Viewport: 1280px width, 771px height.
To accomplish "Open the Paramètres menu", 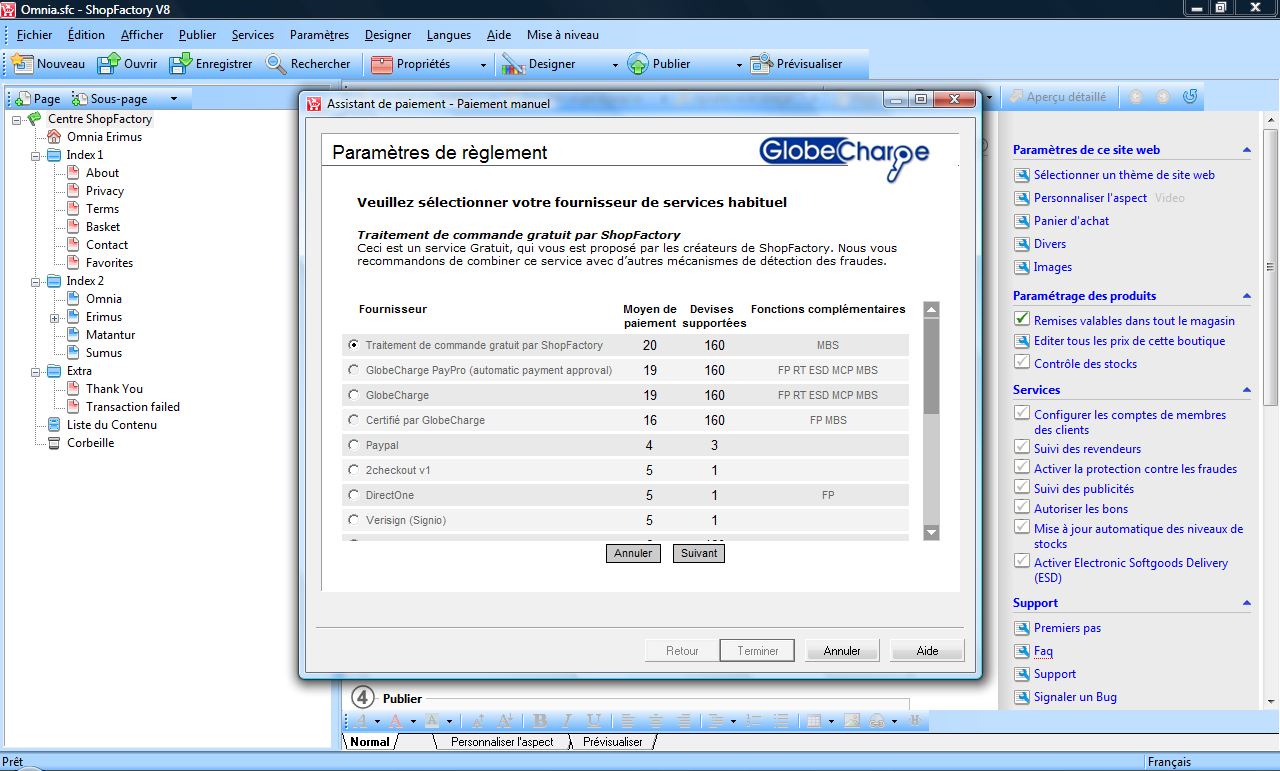I will click(319, 35).
